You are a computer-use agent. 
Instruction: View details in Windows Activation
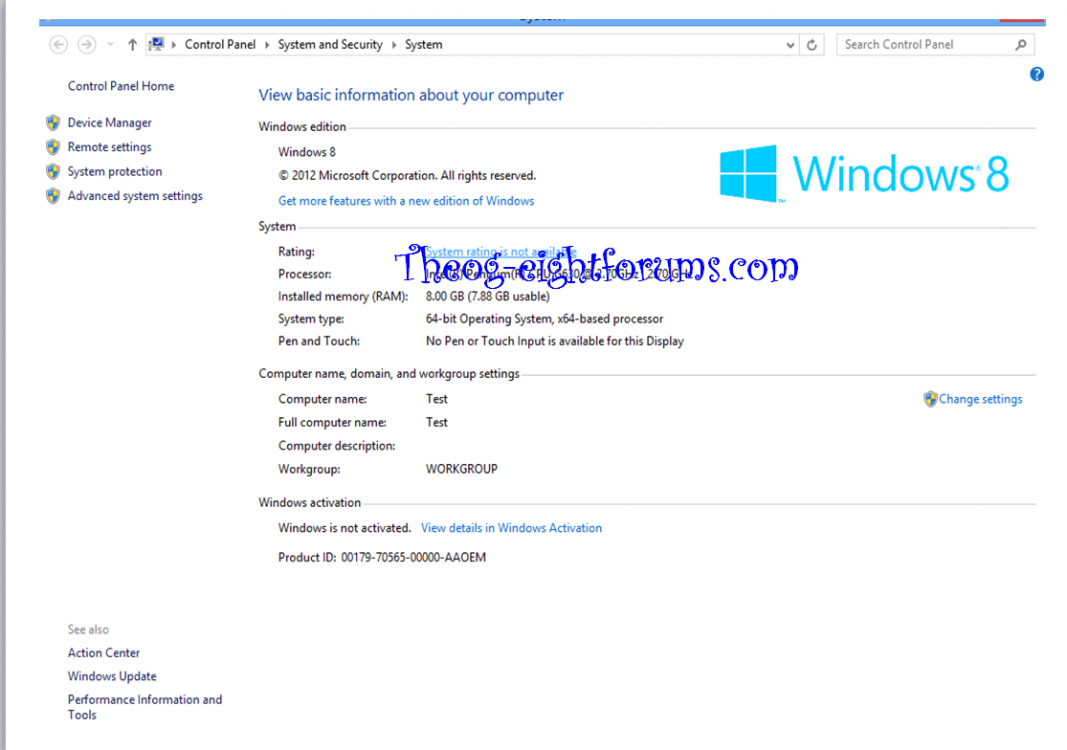511,528
